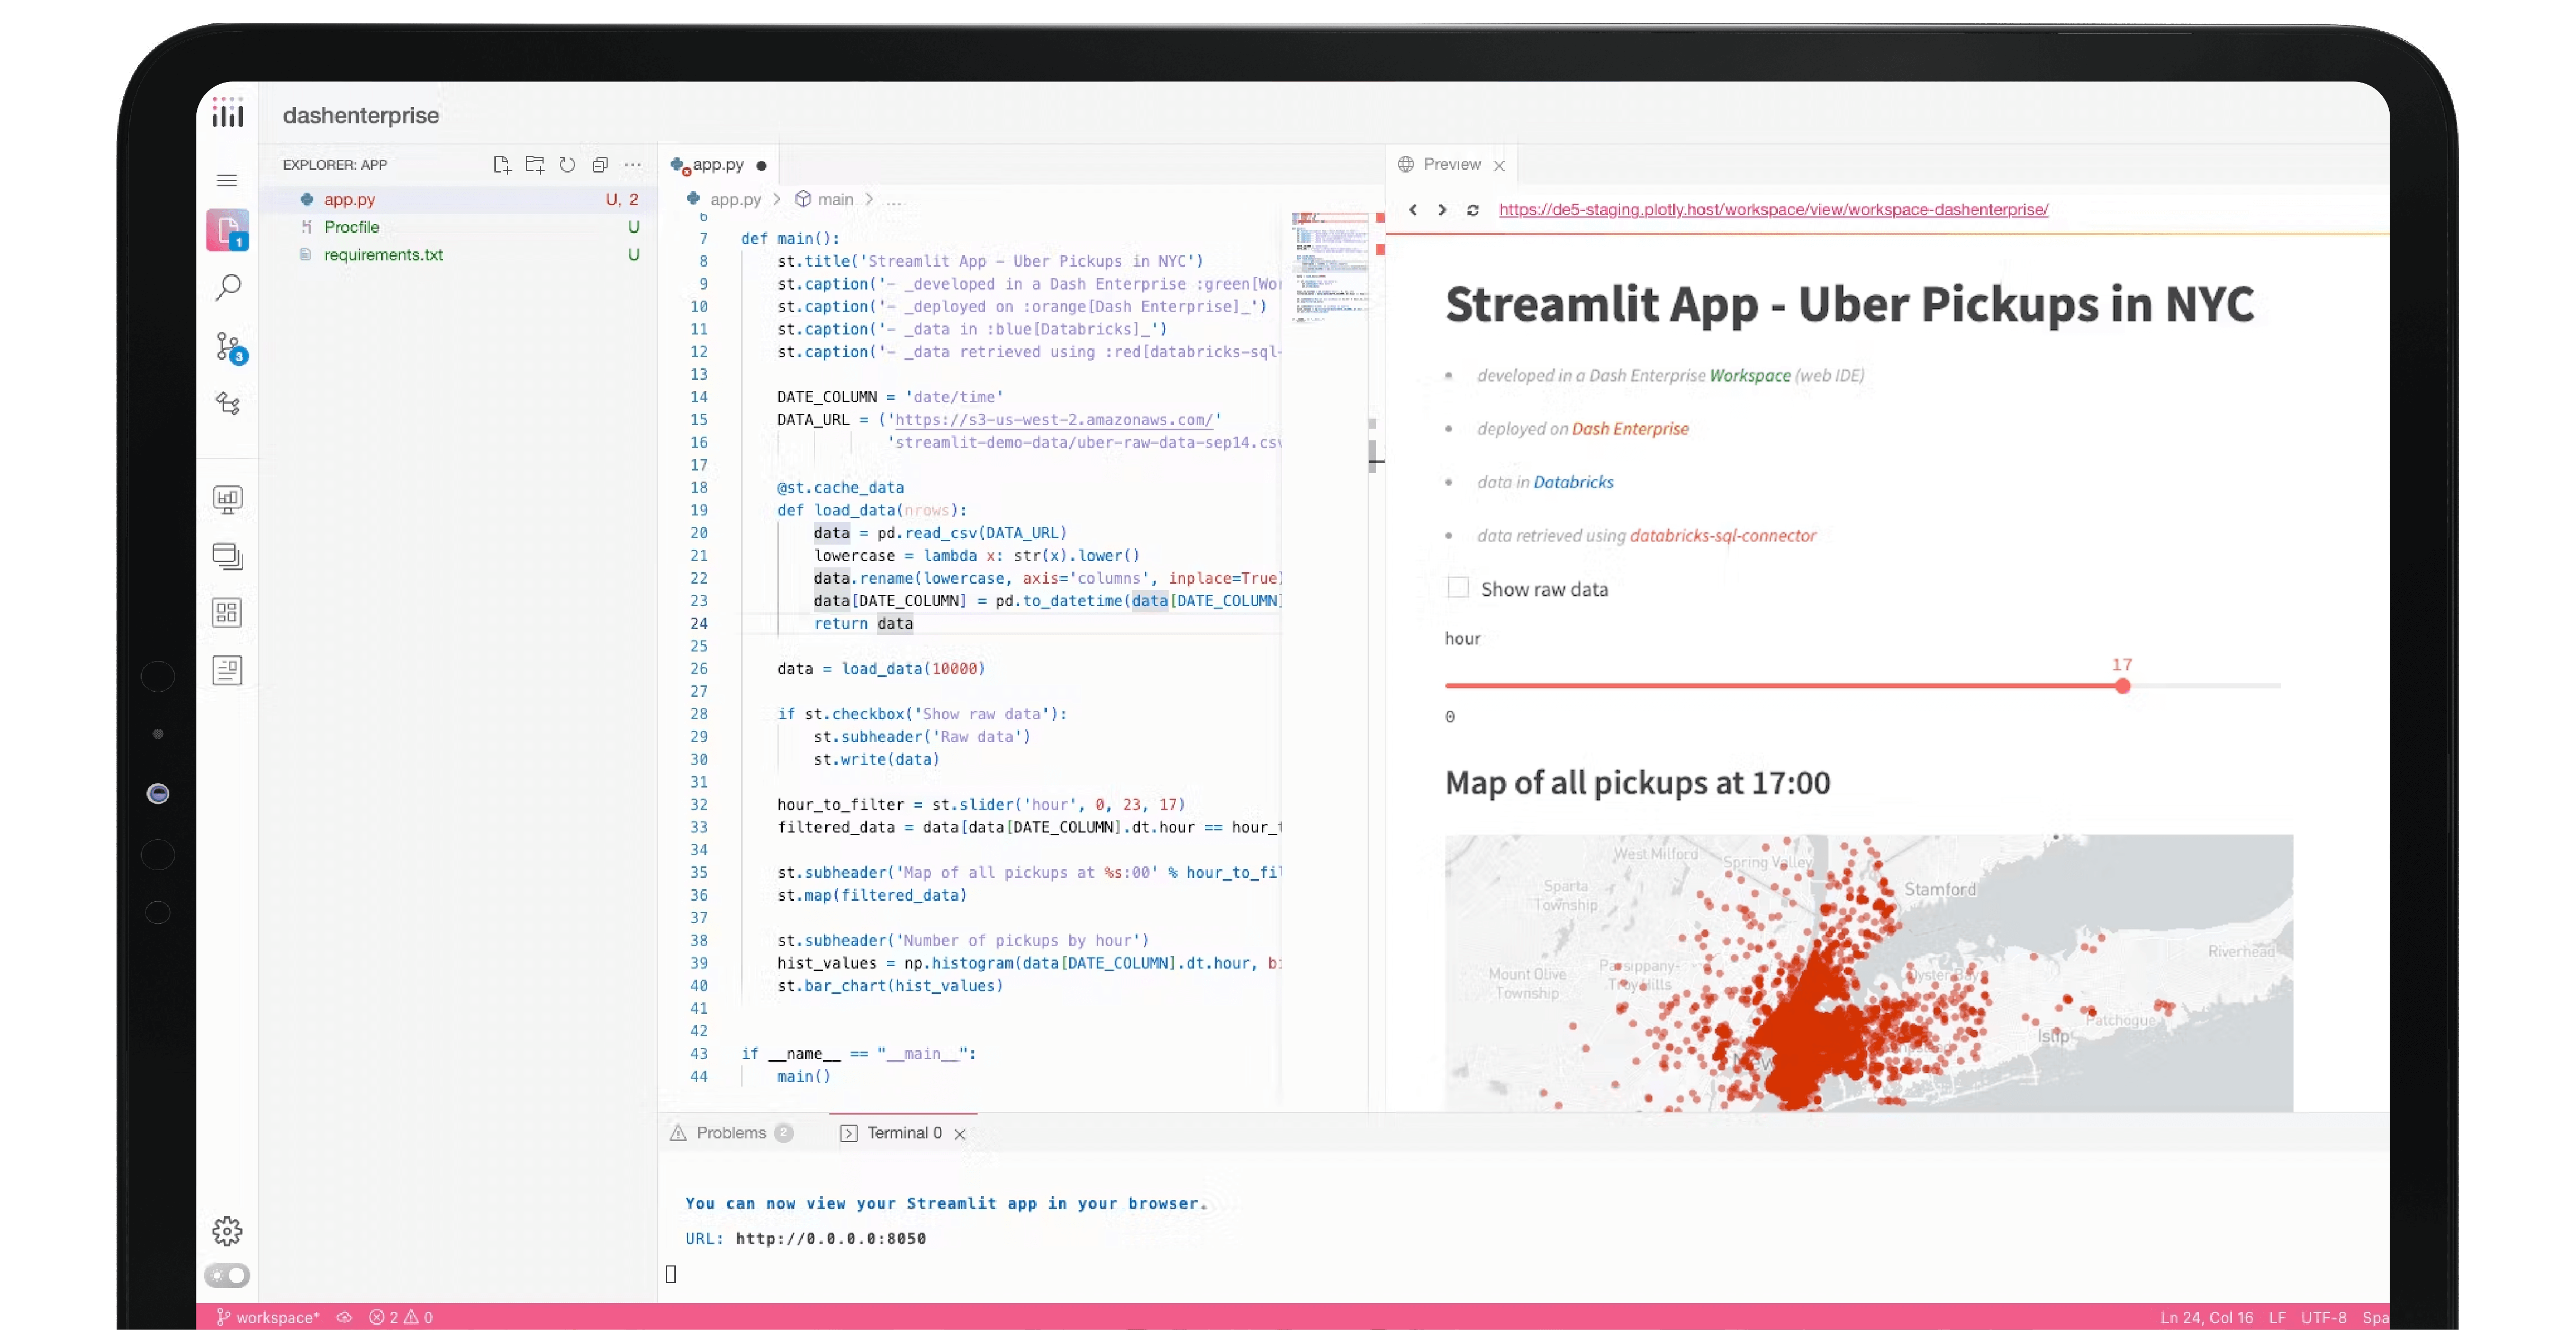Go forward in the Preview browser
Screen dimensions: 2576x1330
1442,210
